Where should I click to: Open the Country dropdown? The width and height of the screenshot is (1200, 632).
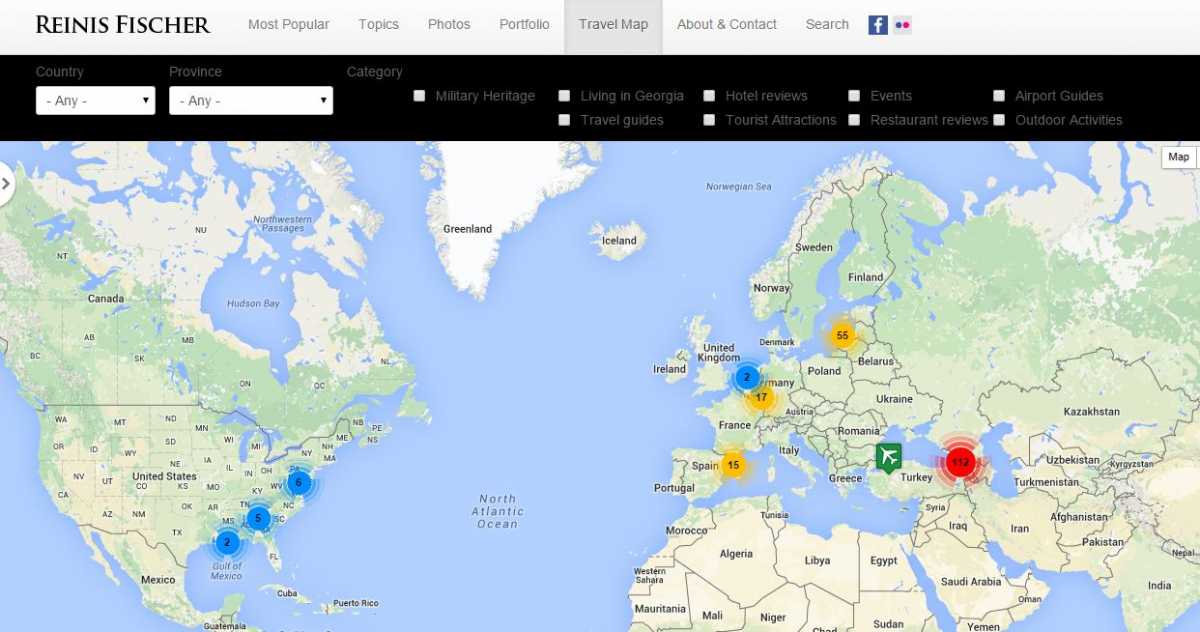pyautogui.click(x=95, y=101)
